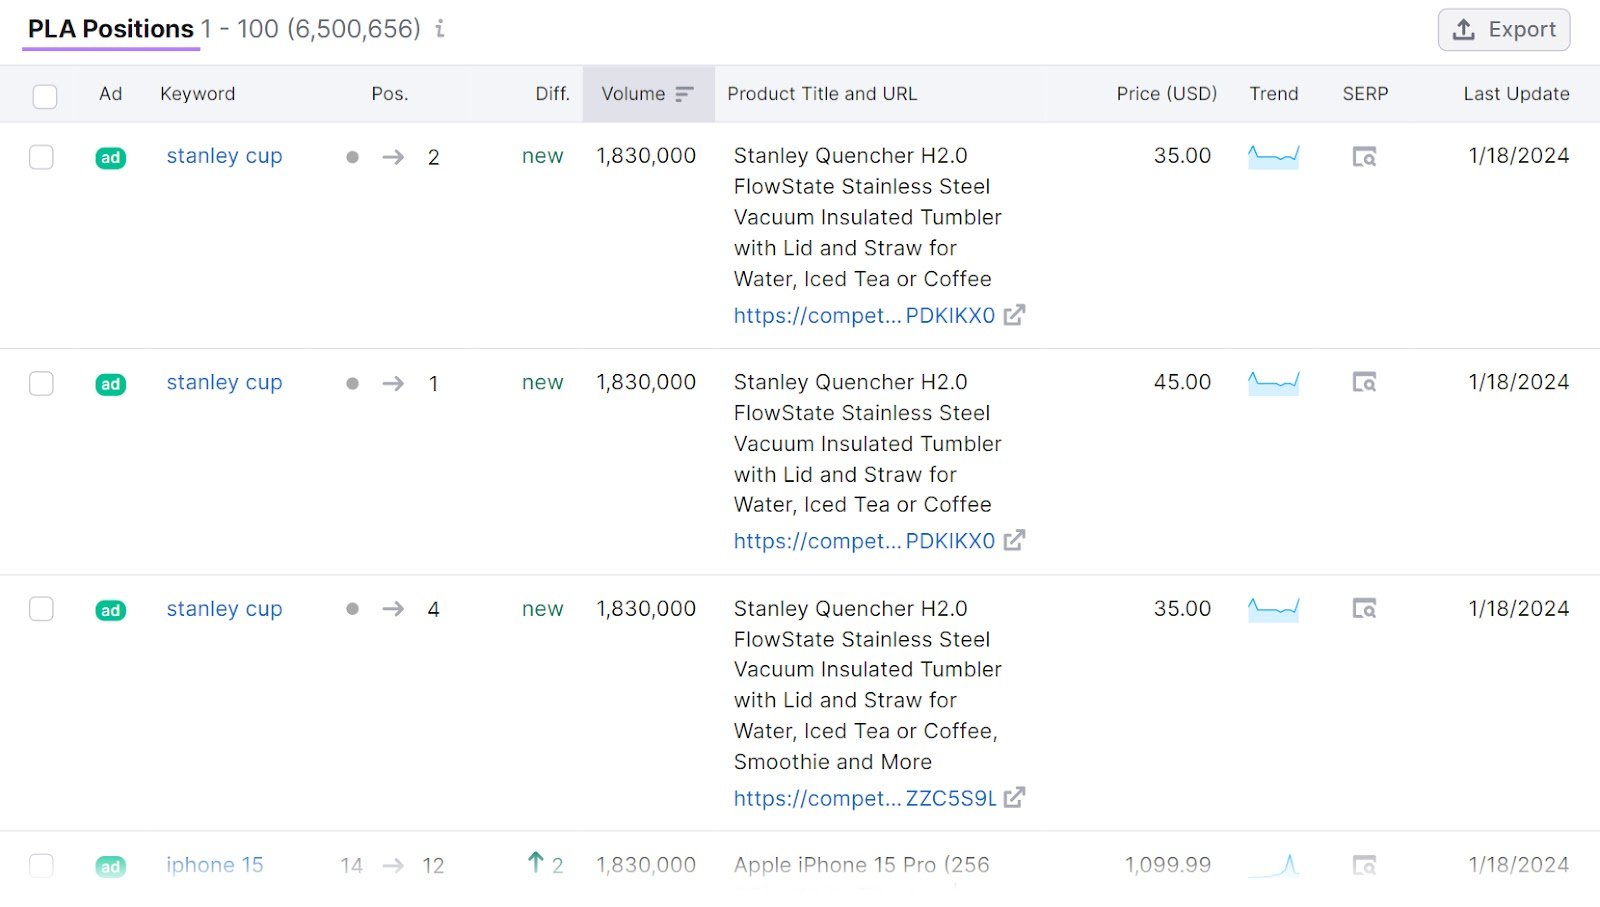Open the first row's PDKIKX0 product URL
The height and width of the screenshot is (907, 1600).
coord(864,316)
